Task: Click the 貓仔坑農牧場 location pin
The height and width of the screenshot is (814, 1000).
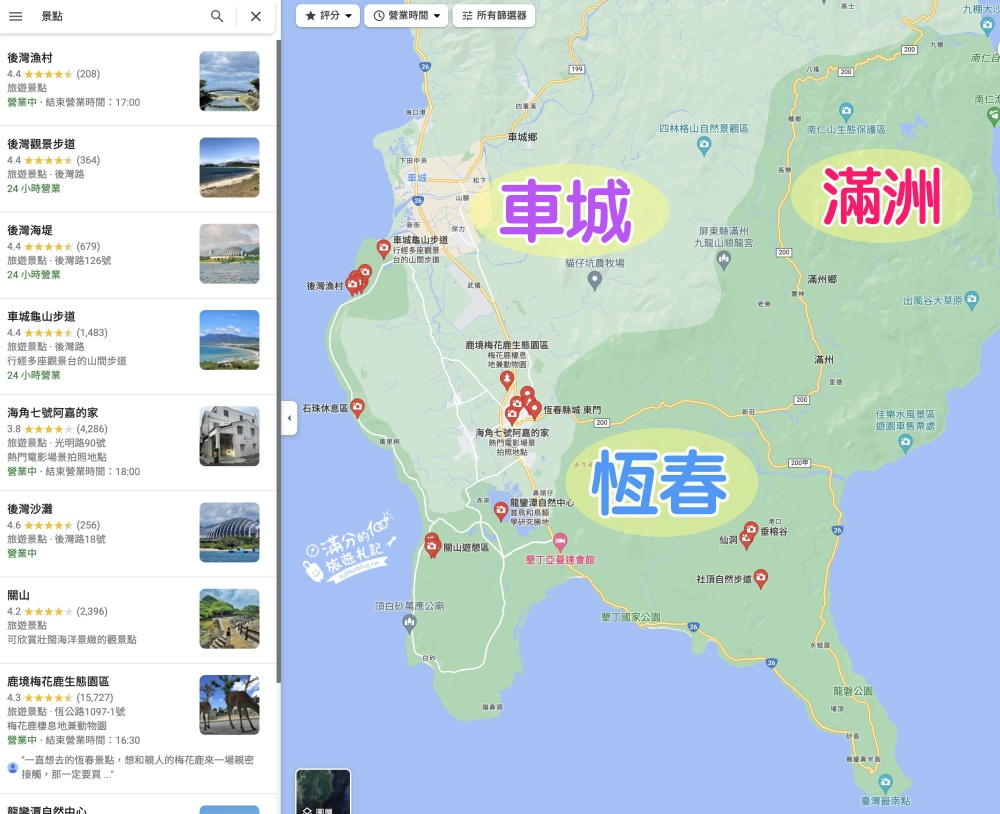Action: click(x=595, y=280)
